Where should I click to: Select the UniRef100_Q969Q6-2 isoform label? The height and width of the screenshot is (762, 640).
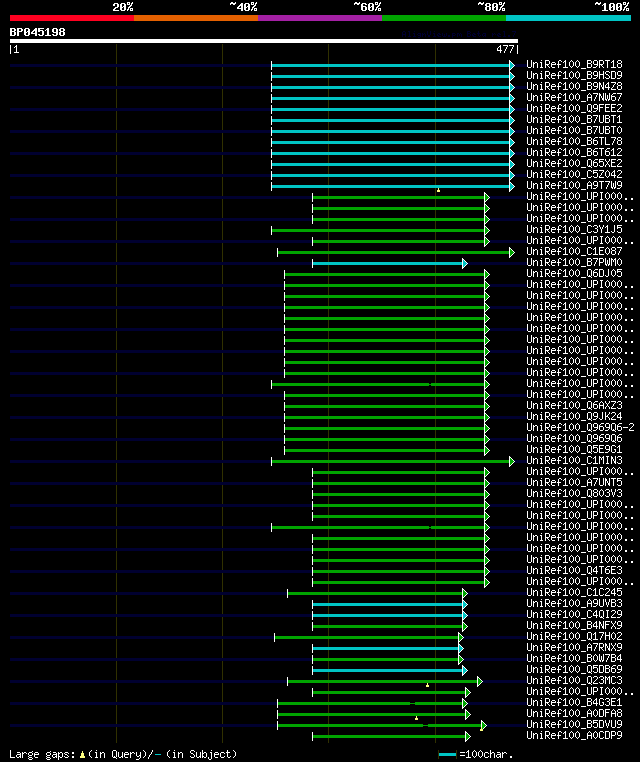580,427
